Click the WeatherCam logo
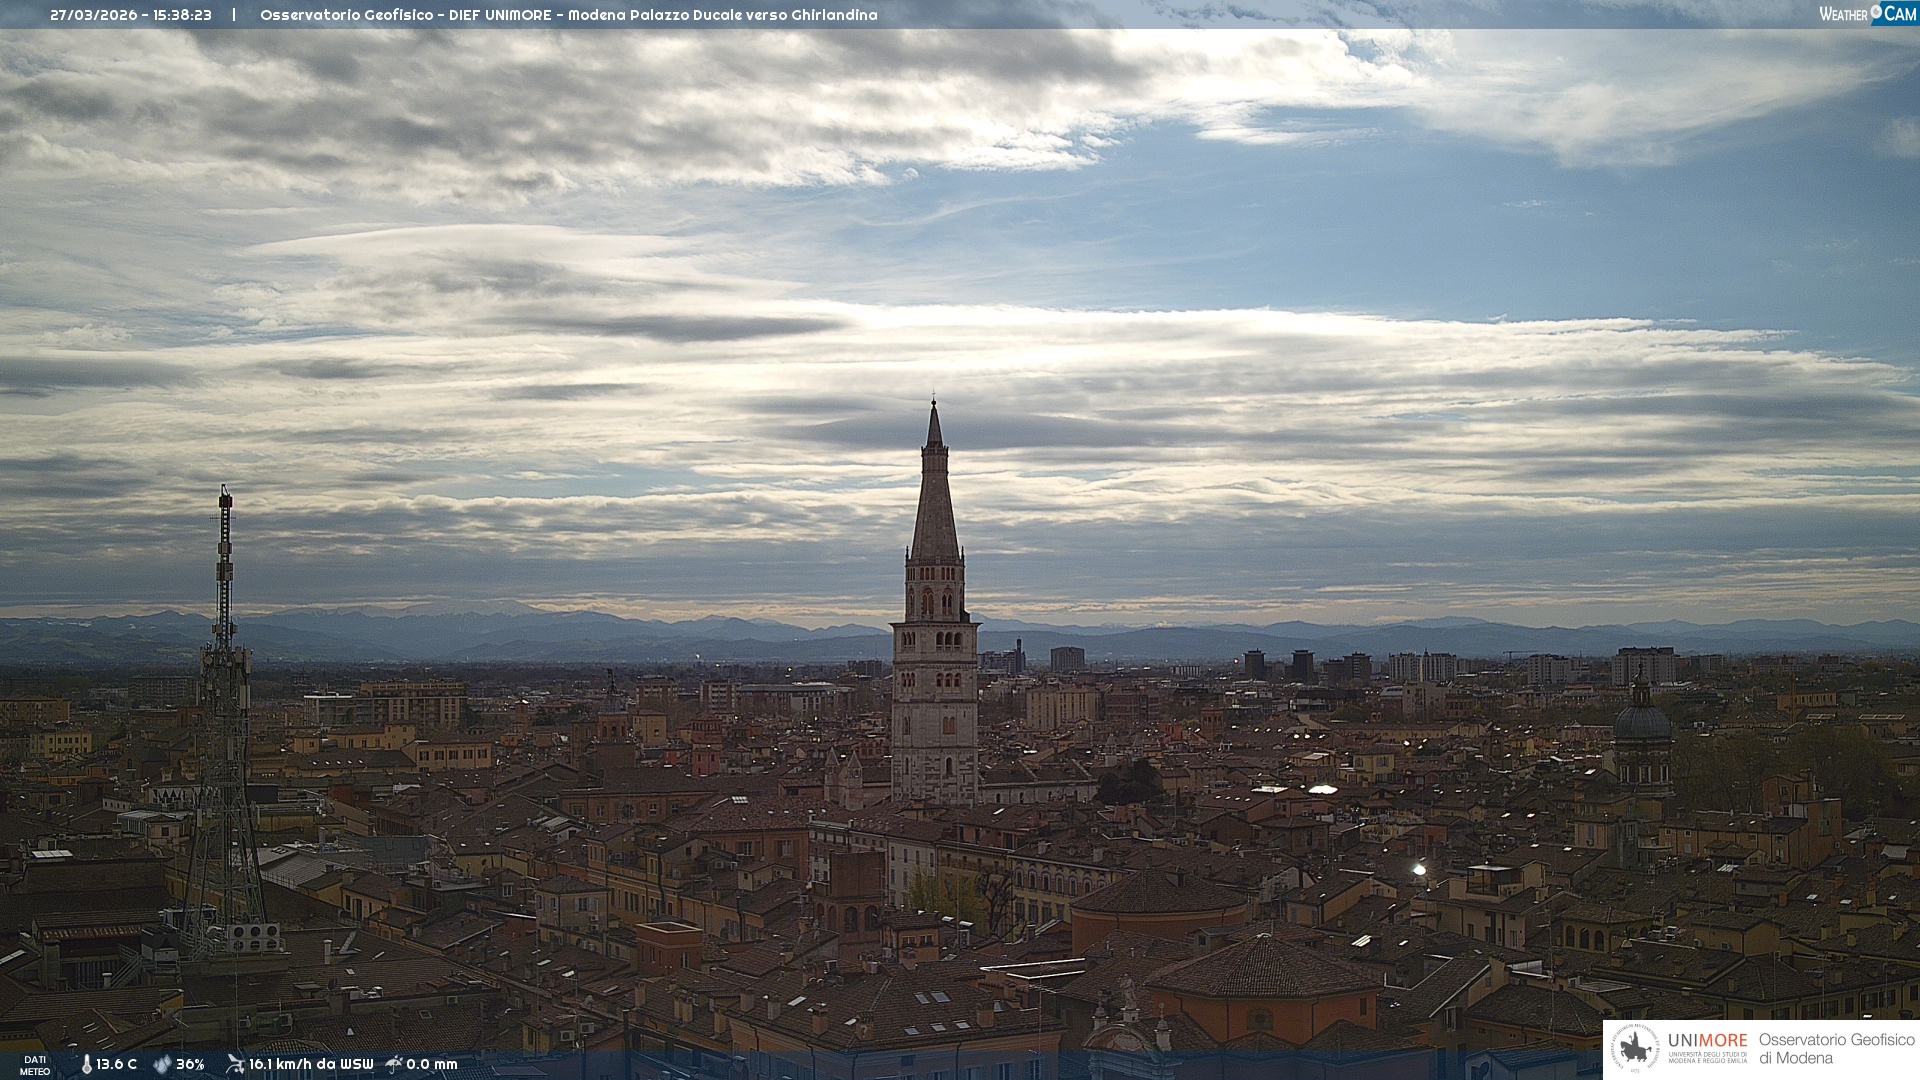Screen dimensions: 1920x1080 [1867, 14]
